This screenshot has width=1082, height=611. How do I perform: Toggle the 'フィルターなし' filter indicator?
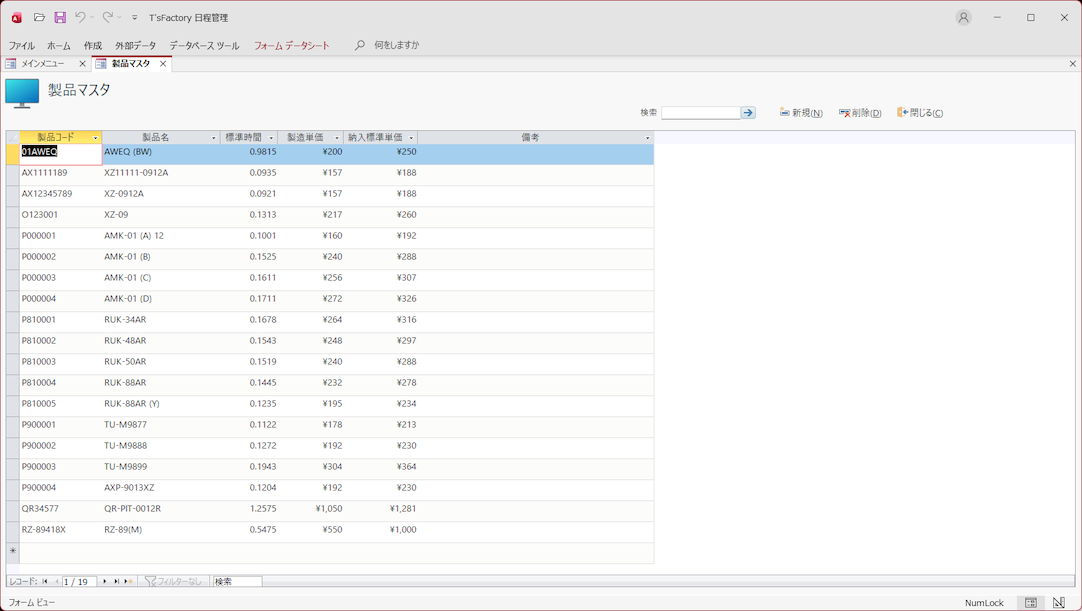click(174, 581)
